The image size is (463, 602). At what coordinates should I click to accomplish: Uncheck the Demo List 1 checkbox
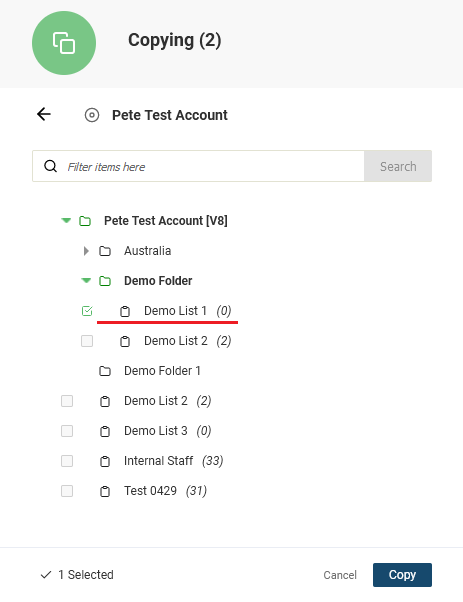tap(87, 311)
